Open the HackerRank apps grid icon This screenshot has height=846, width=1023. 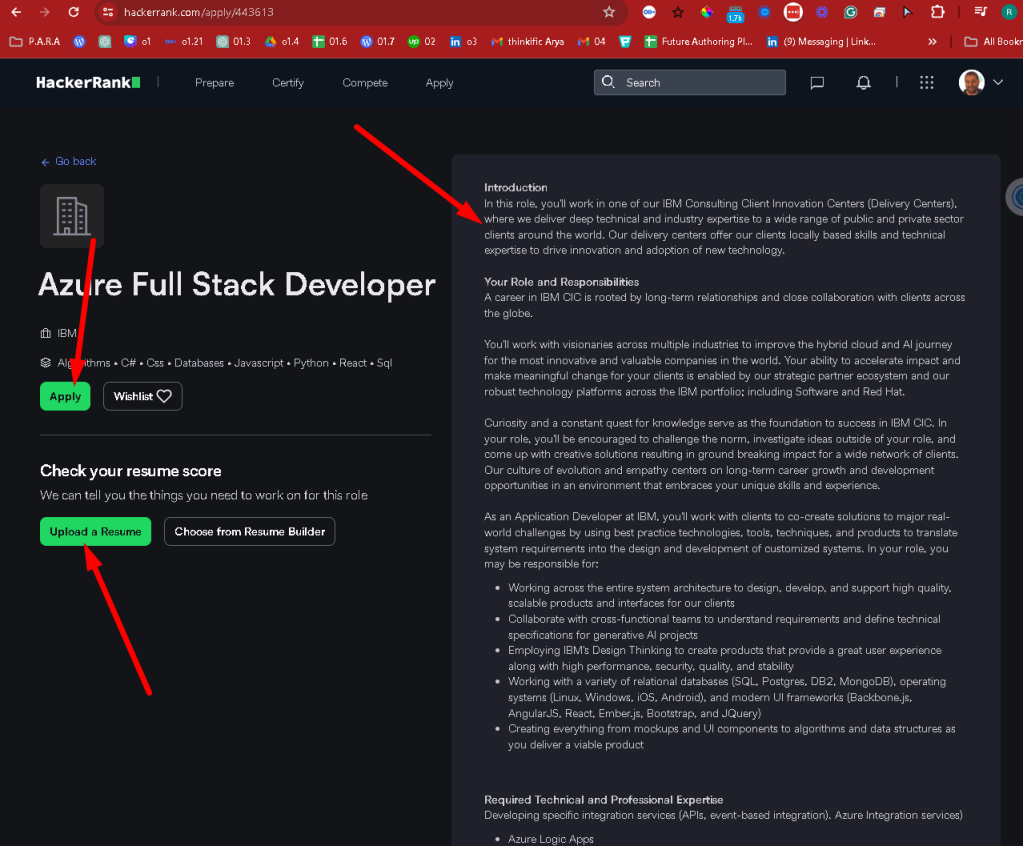(926, 83)
